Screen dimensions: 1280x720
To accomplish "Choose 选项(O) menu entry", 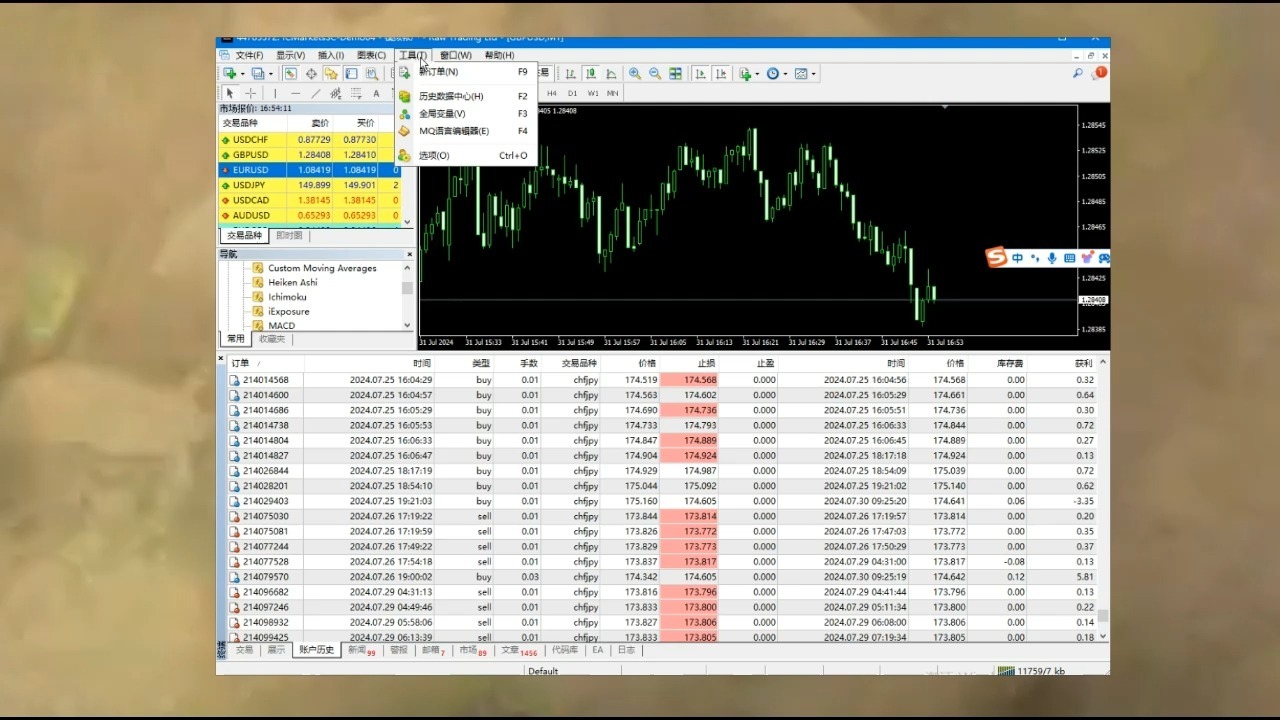I will pyautogui.click(x=467, y=156).
